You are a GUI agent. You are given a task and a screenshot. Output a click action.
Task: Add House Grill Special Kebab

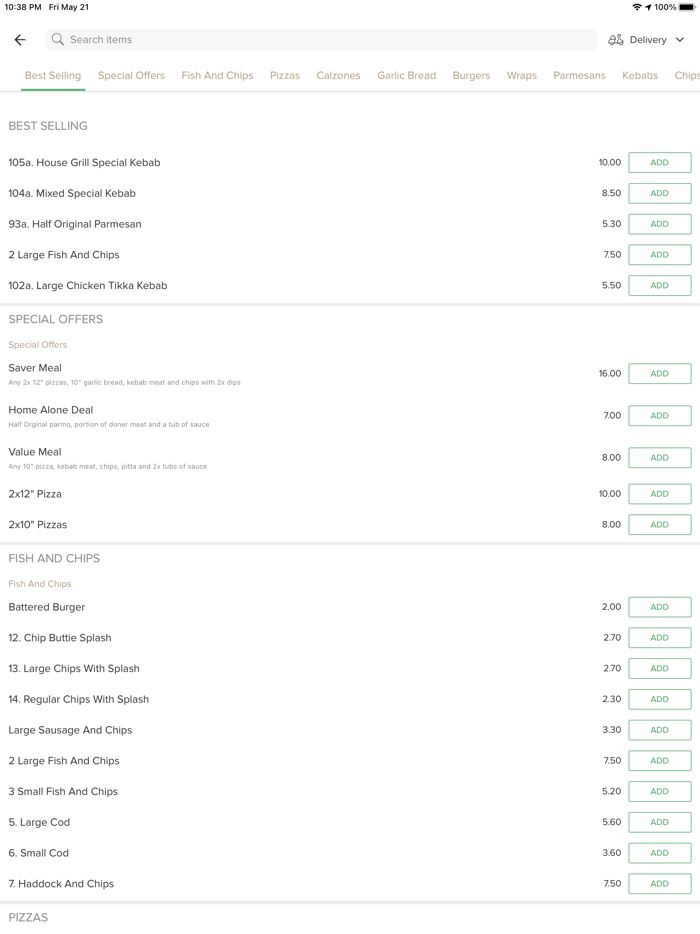point(659,163)
